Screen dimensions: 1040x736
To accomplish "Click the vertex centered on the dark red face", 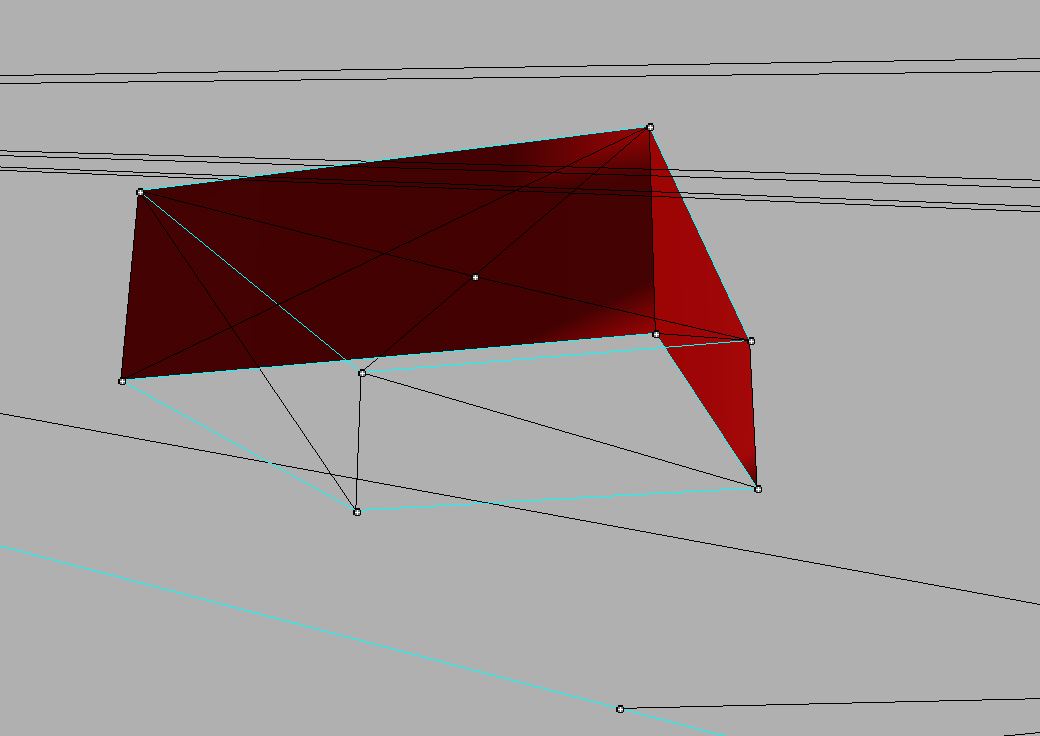I will pyautogui.click(x=475, y=277).
